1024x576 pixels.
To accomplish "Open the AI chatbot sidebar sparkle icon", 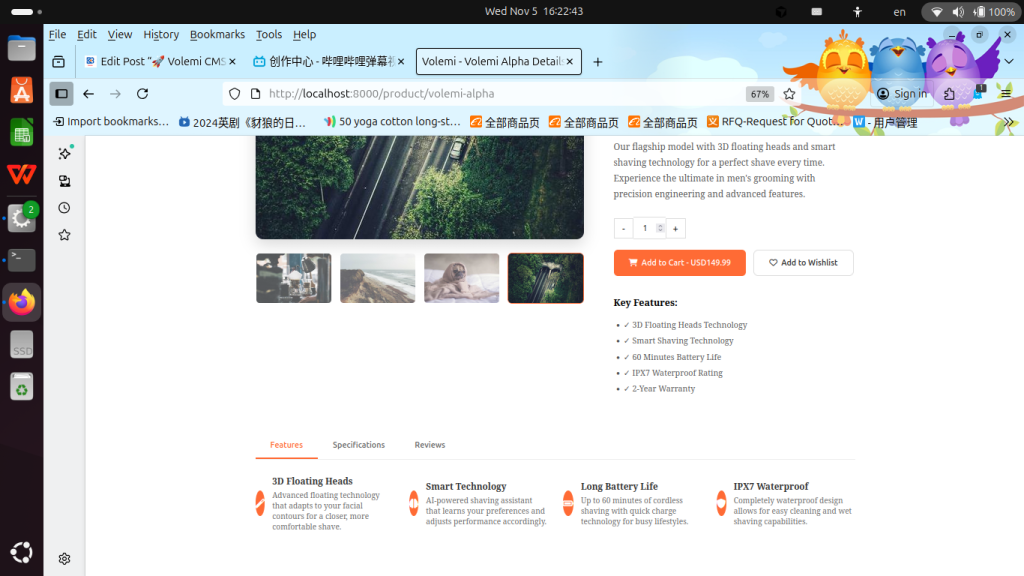I will click(64, 153).
